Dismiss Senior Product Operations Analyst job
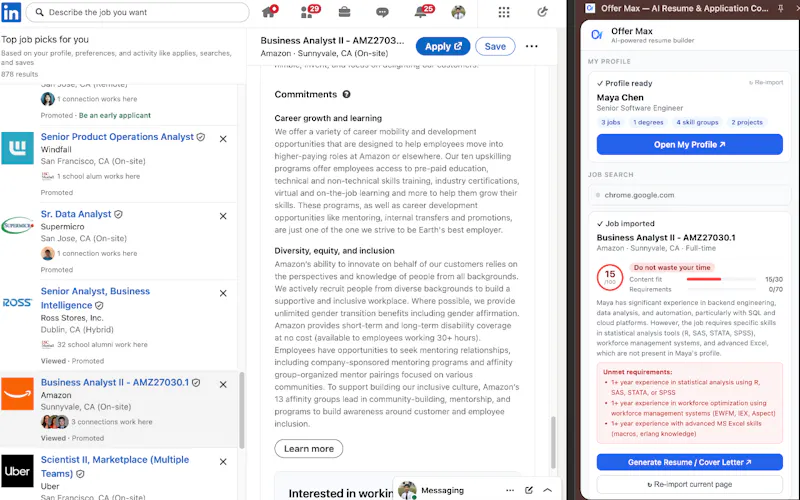 click(223, 139)
